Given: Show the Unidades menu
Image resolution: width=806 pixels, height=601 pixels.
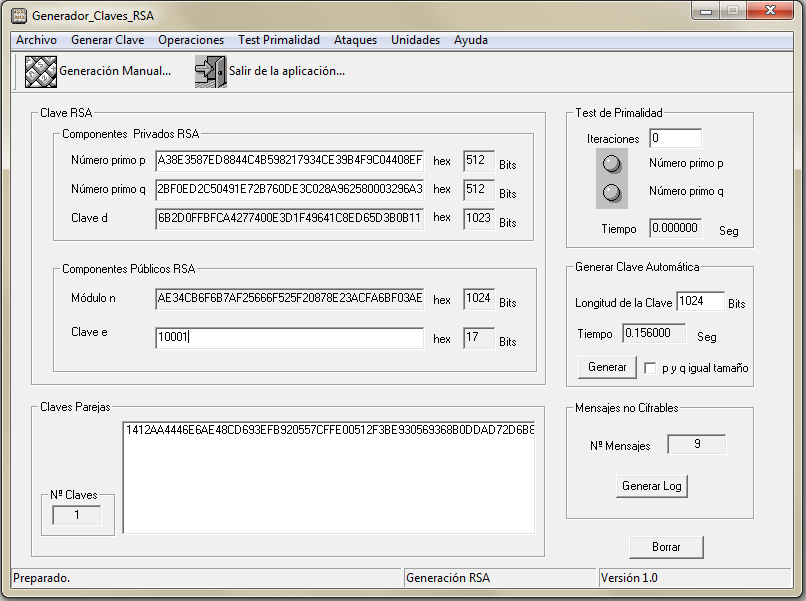Looking at the screenshot, I should click(415, 40).
